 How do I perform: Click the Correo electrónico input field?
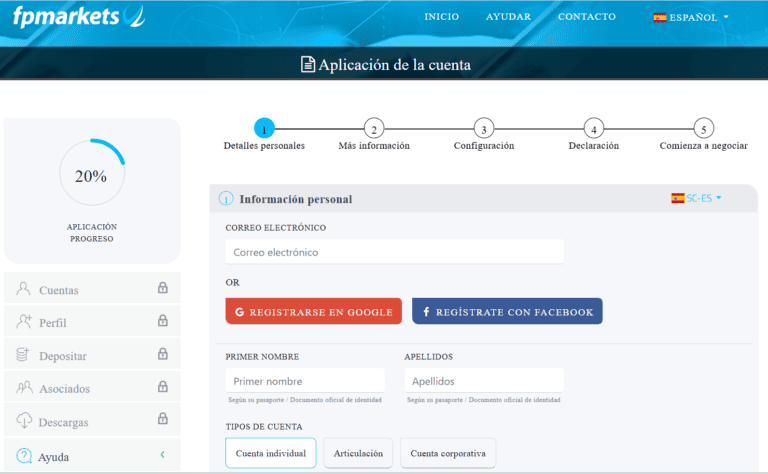[x=394, y=252]
